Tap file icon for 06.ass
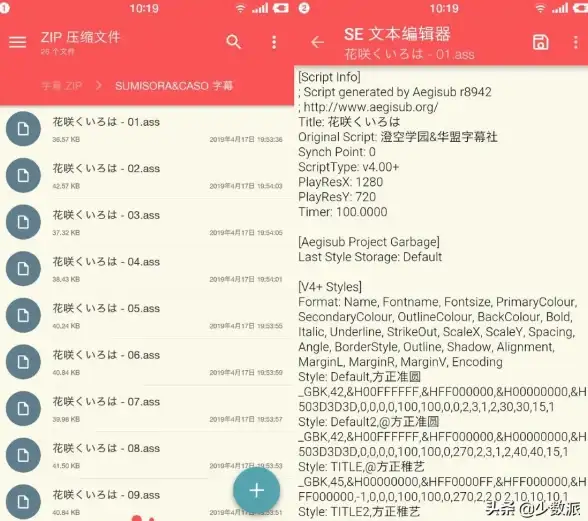 tap(23, 362)
